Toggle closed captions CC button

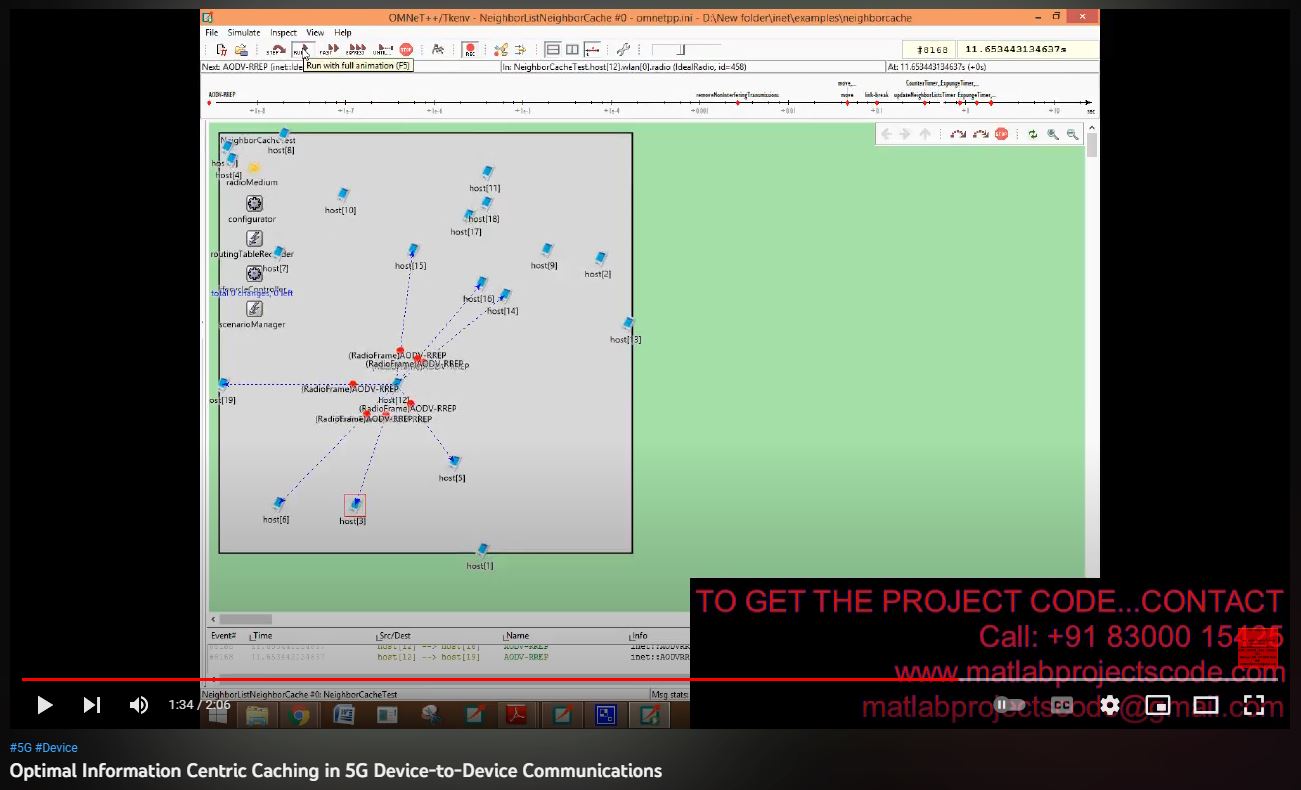click(1062, 705)
